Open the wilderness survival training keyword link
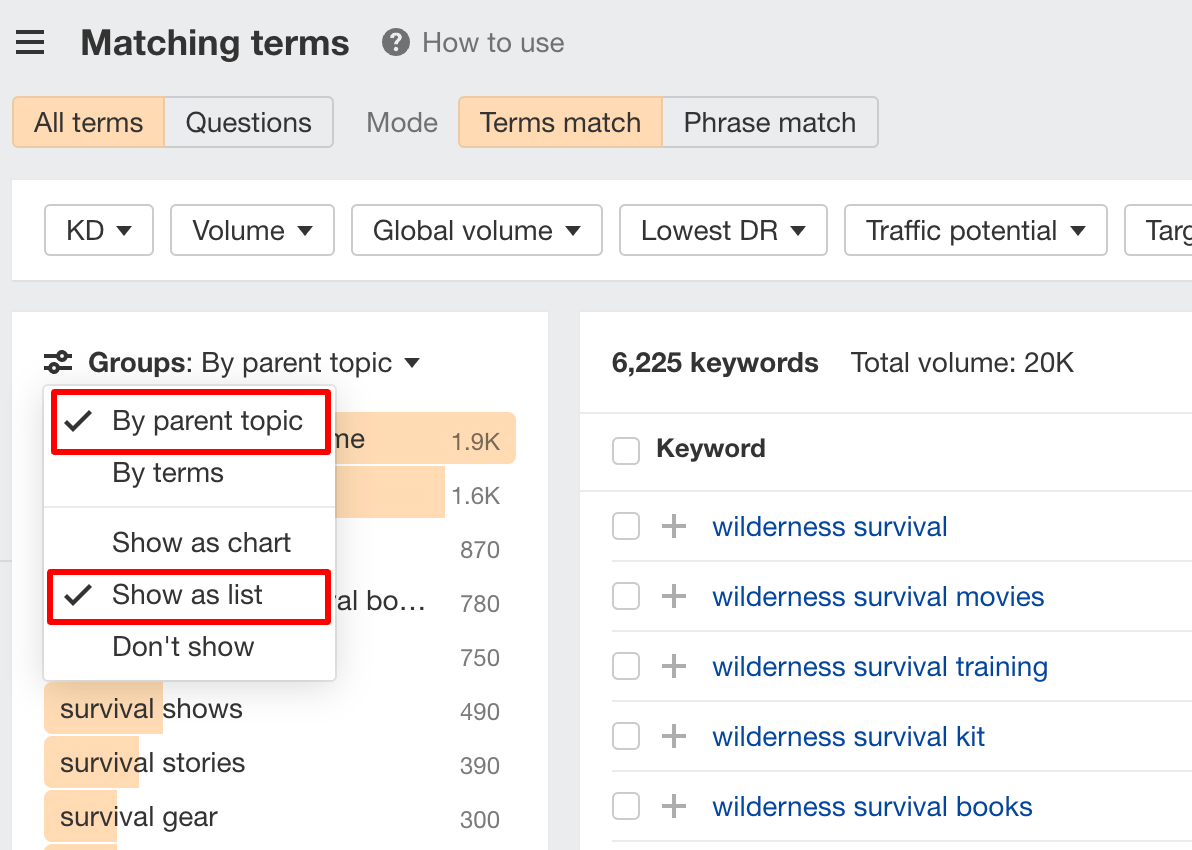This screenshot has height=850, width=1192. point(880,667)
